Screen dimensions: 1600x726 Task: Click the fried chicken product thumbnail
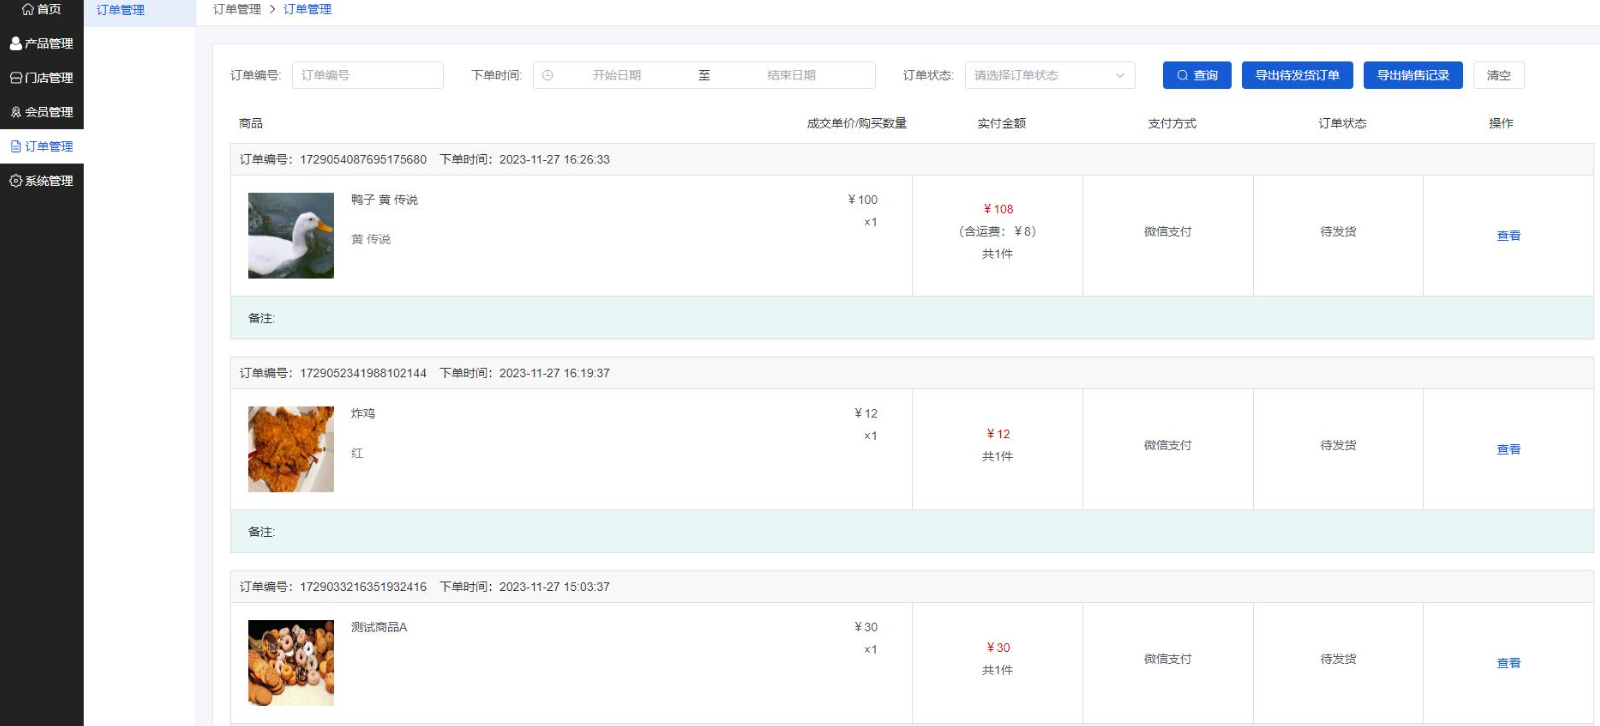(291, 449)
